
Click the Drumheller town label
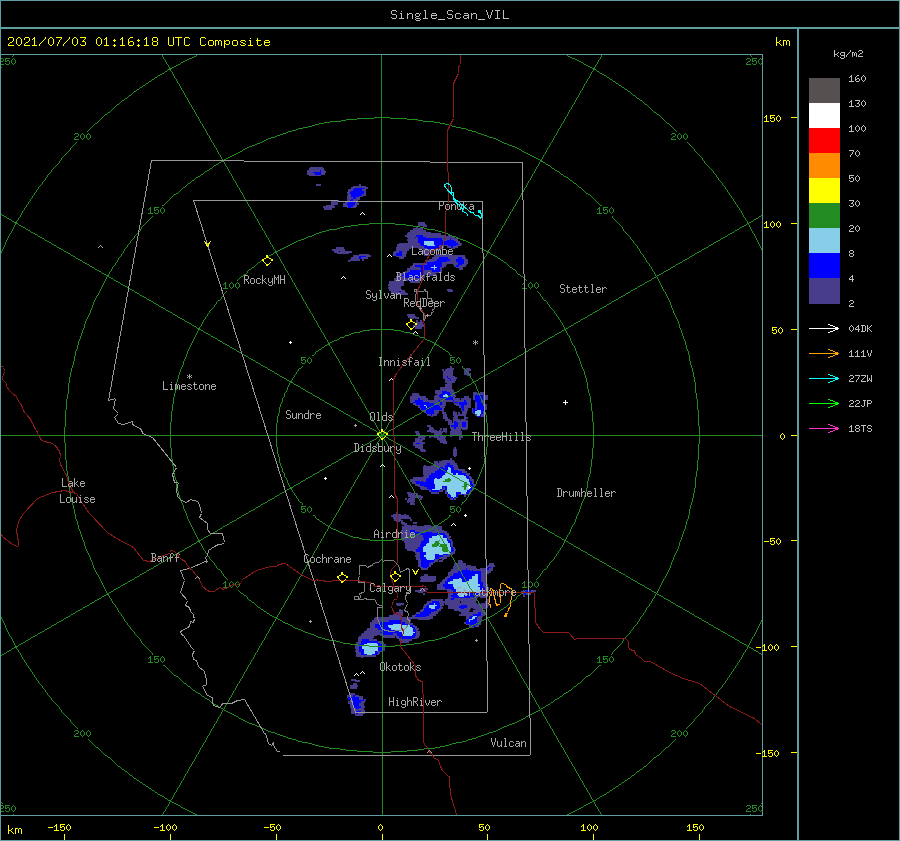586,493
